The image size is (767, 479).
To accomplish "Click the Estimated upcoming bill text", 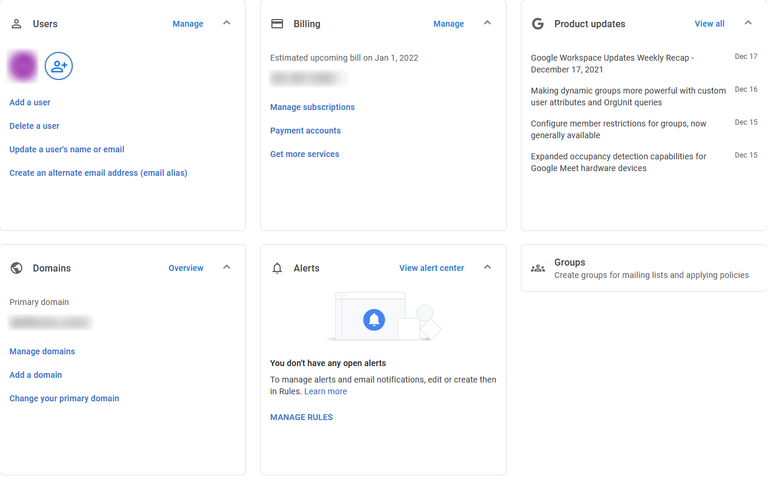I will (344, 58).
